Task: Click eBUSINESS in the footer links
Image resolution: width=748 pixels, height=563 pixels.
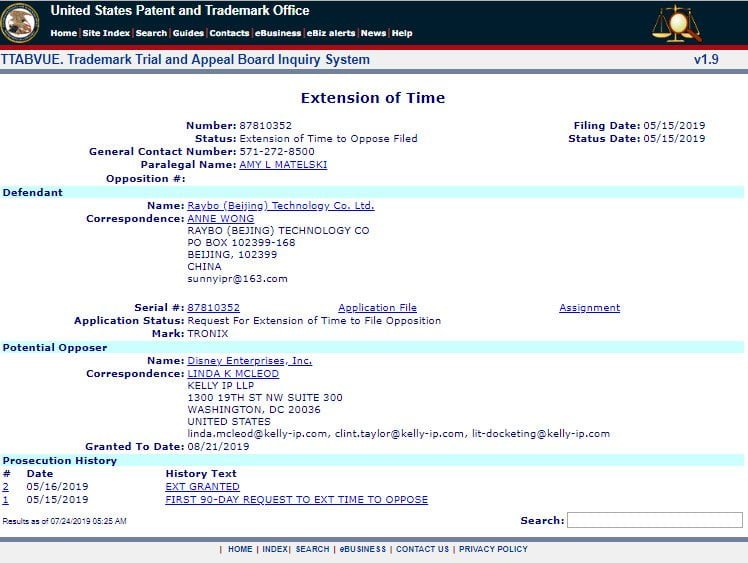Action: [363, 549]
